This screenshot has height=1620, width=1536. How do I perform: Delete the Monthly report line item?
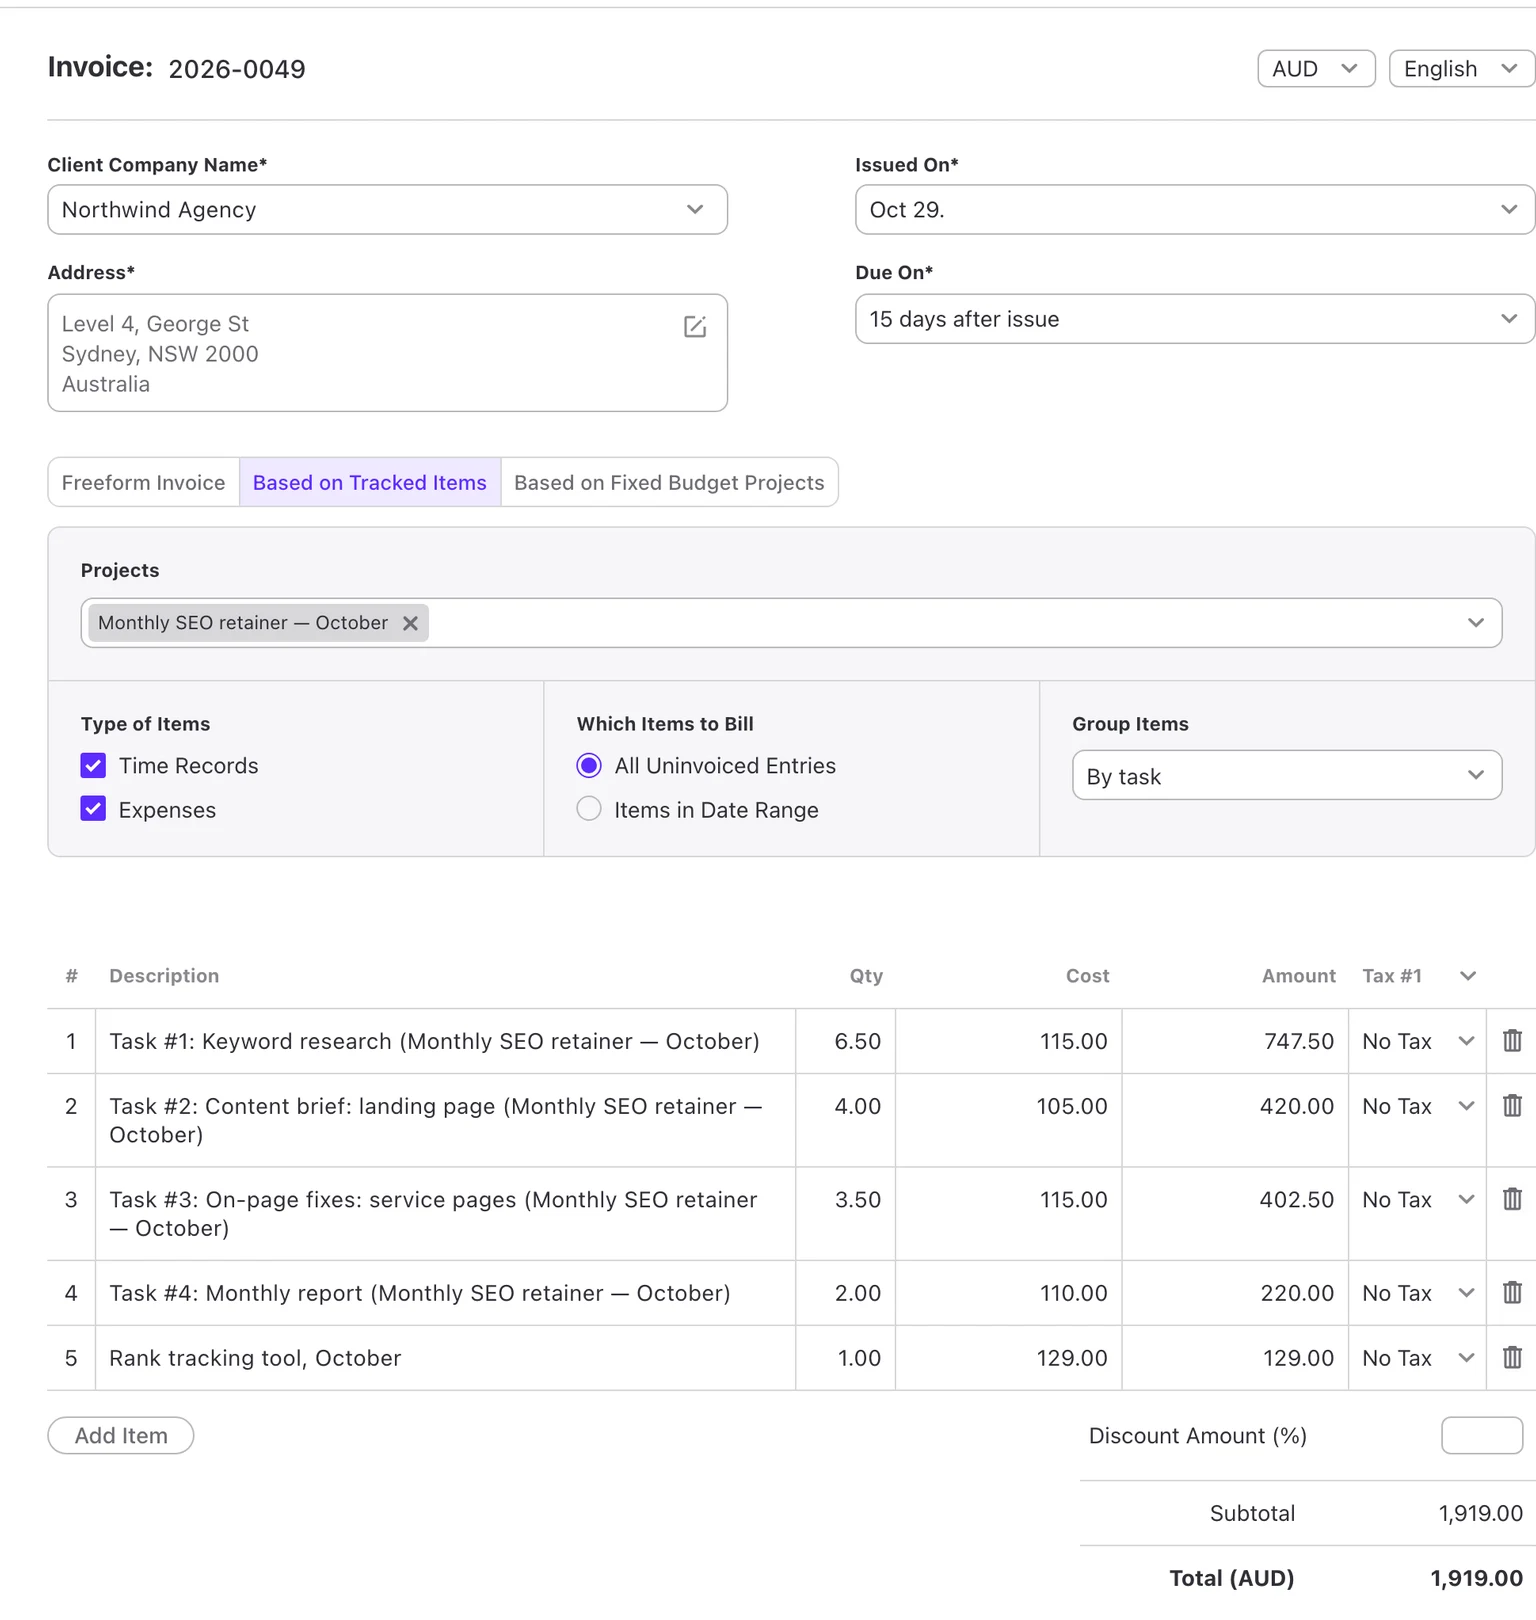pyautogui.click(x=1512, y=1293)
